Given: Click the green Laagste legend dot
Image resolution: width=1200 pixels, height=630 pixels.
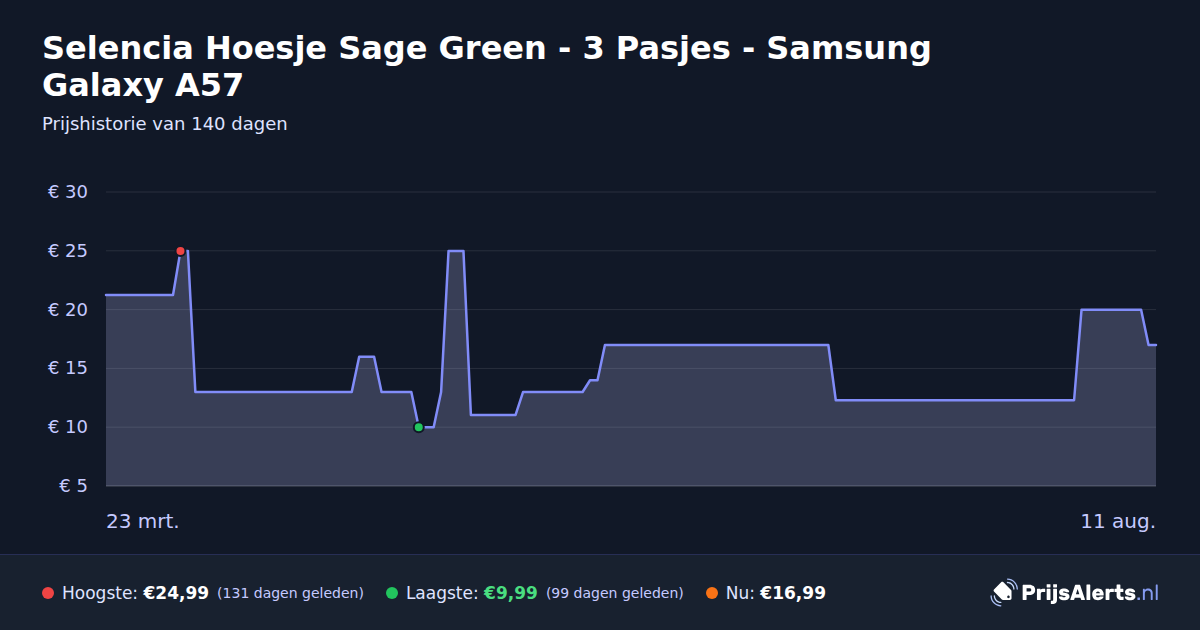Looking at the screenshot, I should pyautogui.click(x=392, y=593).
